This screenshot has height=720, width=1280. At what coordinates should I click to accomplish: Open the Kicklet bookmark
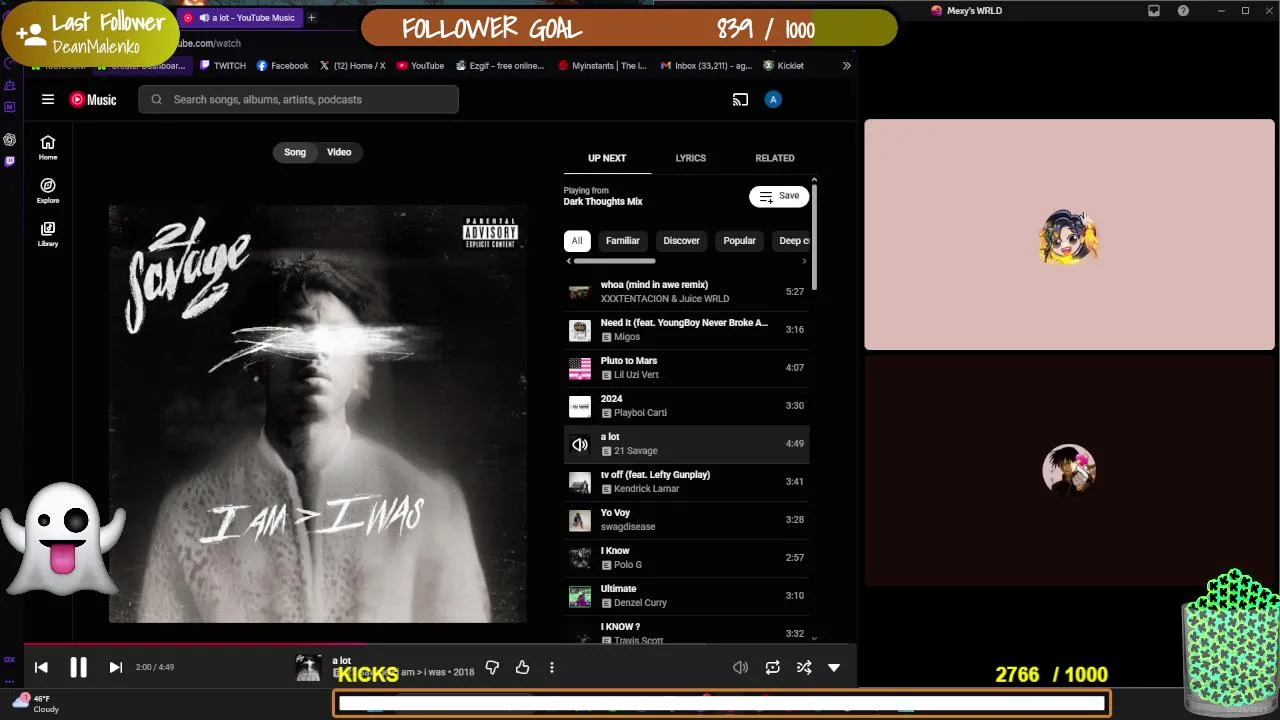click(x=783, y=66)
